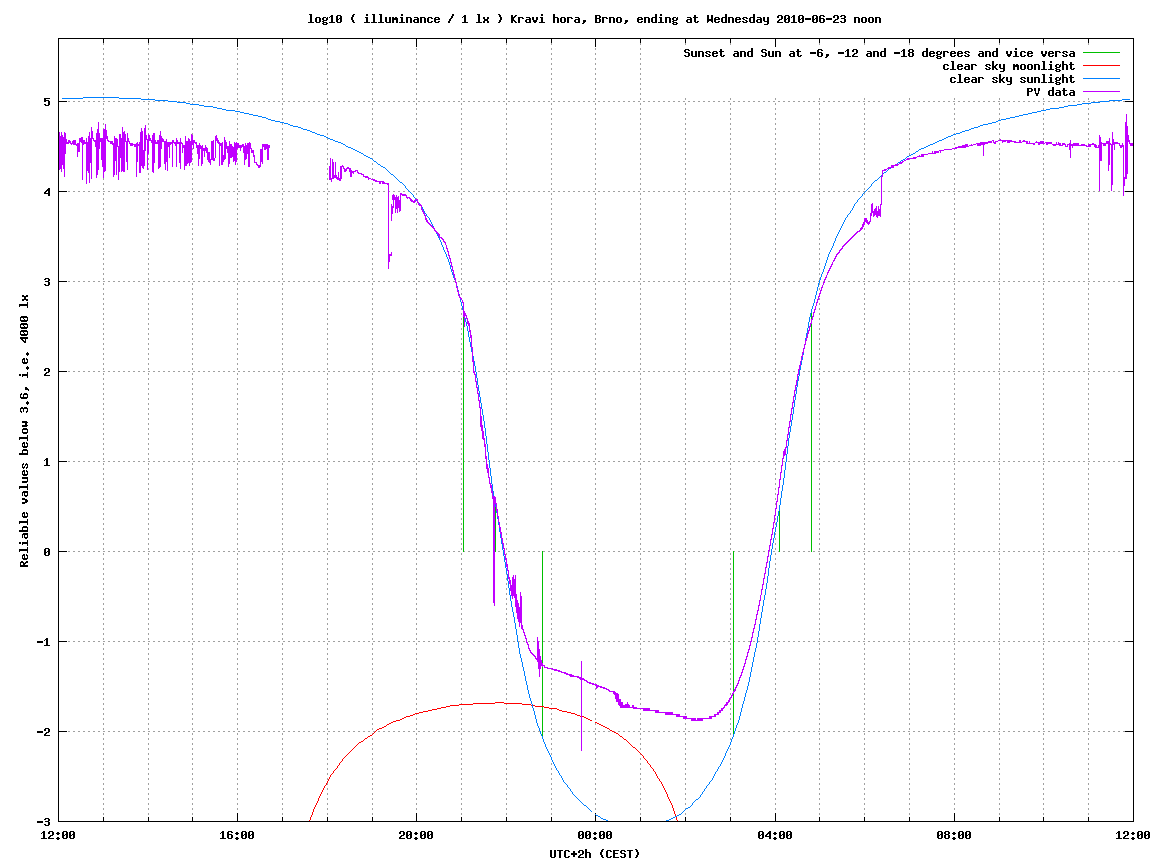Screen dimensions: 1151x863
Task: Click the 'Sunset and Sun at -6, -12 and -18 degrees' legend entry
Action: (x=879, y=53)
